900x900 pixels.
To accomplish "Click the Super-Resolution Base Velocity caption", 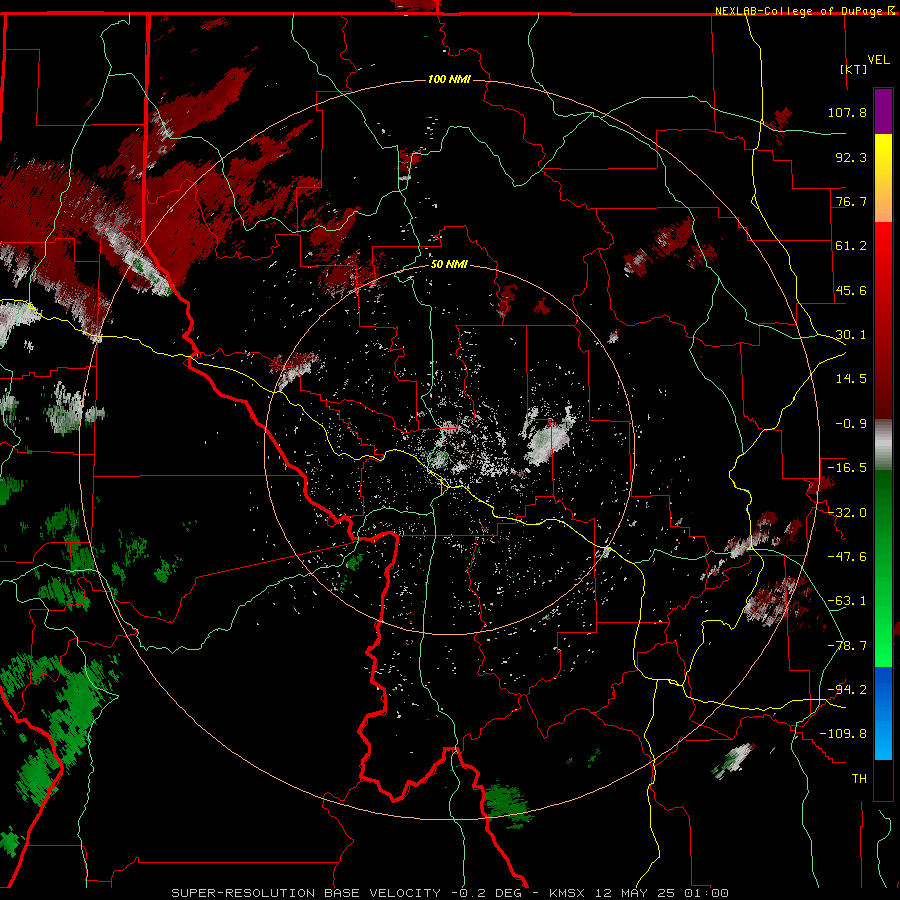I will click(450, 893).
